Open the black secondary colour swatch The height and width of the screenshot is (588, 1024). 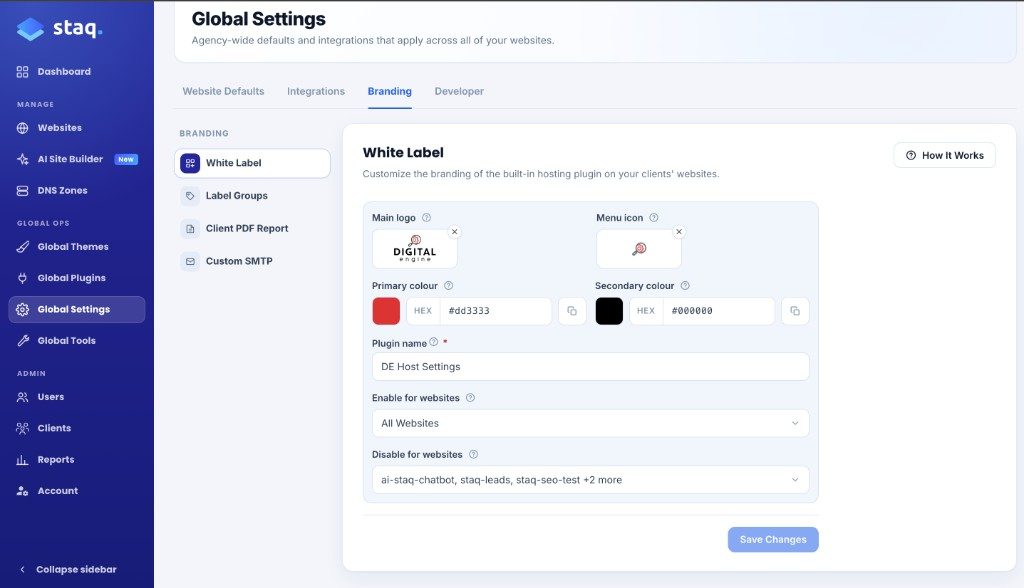point(609,311)
